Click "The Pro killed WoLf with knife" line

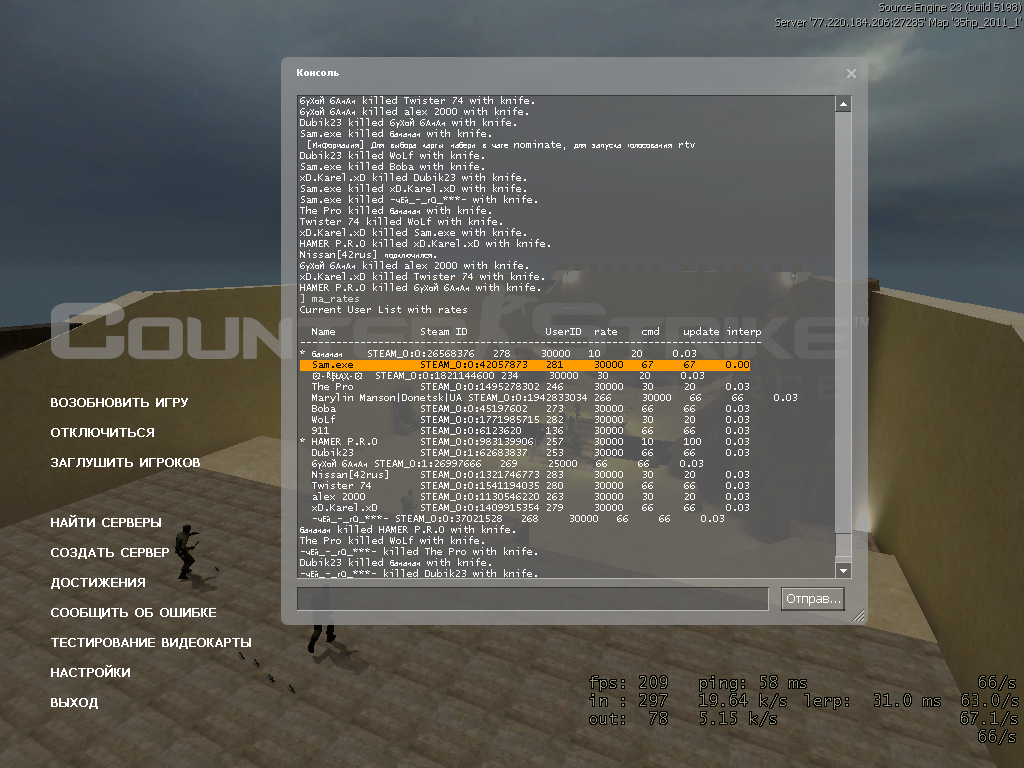[392, 541]
